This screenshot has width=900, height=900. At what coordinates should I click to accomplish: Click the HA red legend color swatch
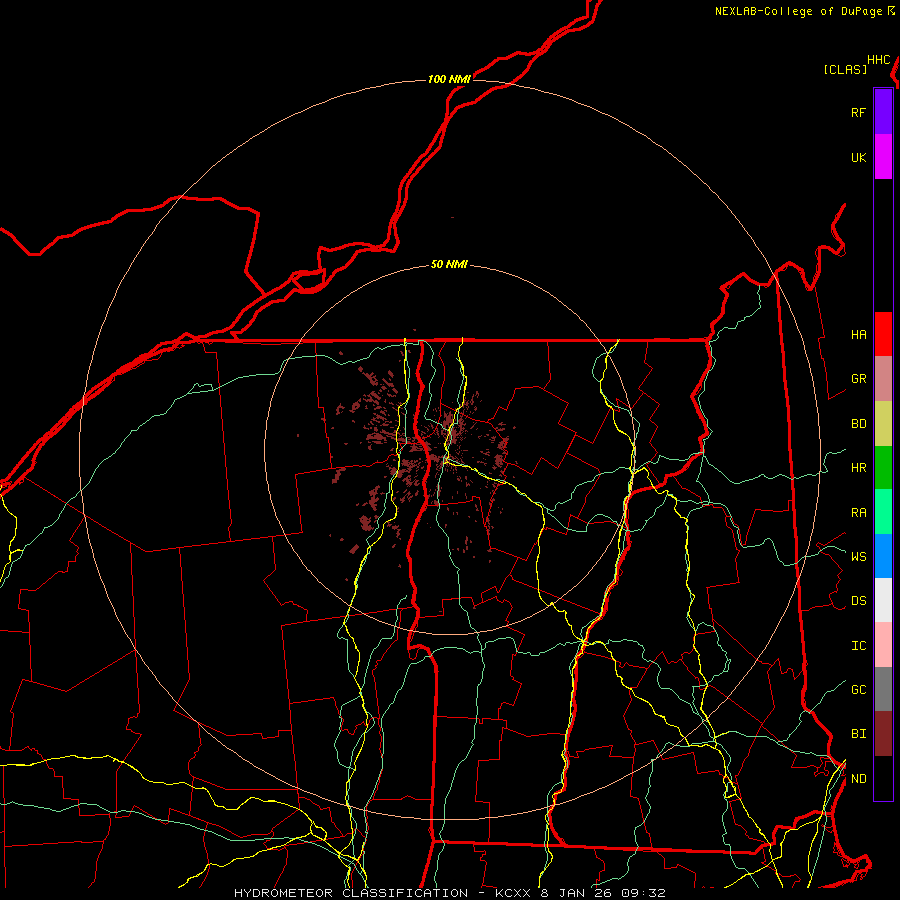[x=883, y=334]
